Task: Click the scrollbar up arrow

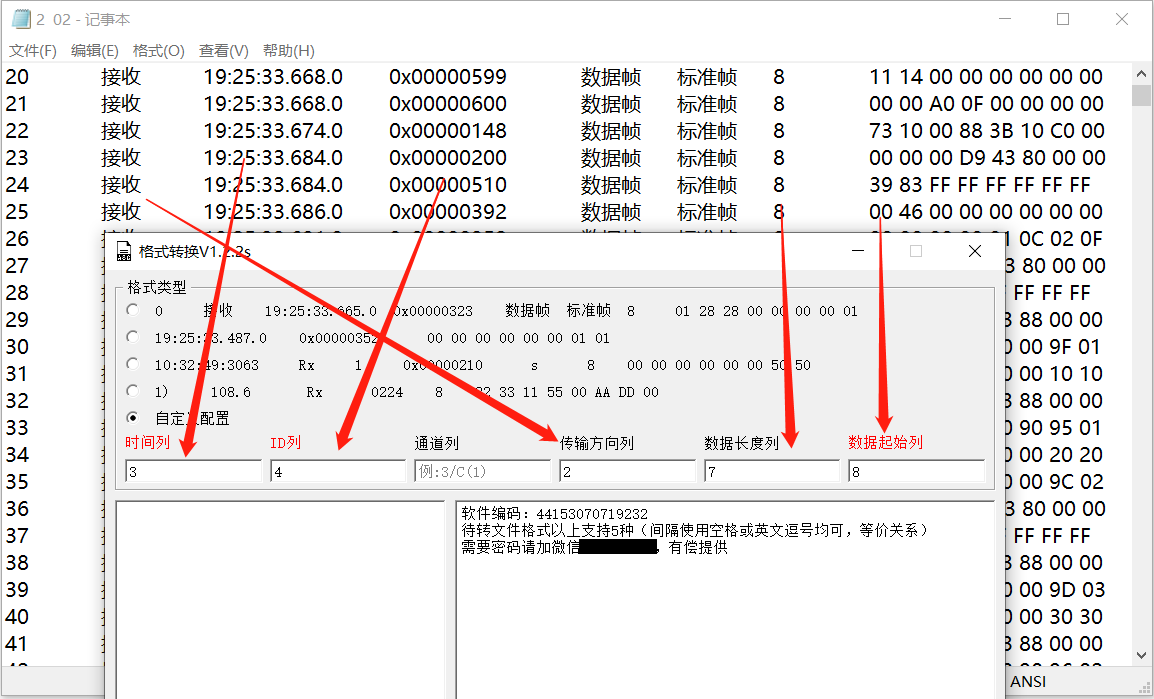Action: point(1141,72)
